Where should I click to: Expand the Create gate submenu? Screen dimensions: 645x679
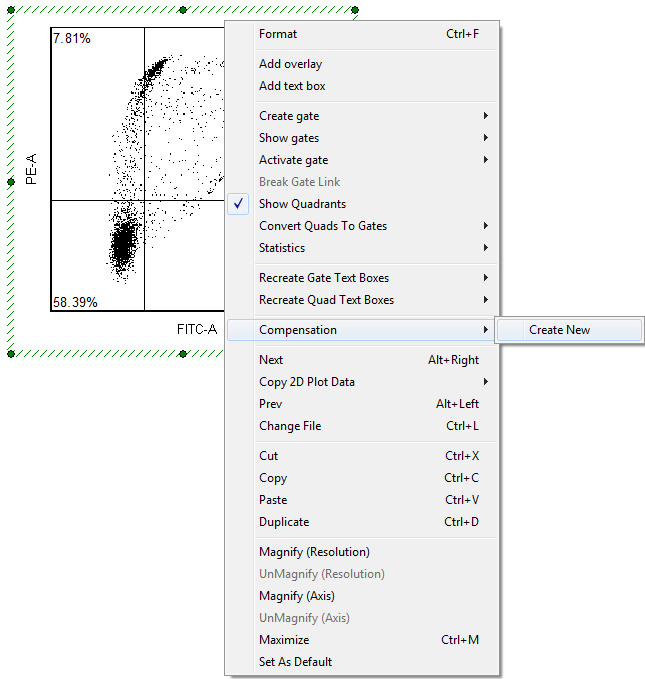pyautogui.click(x=289, y=116)
